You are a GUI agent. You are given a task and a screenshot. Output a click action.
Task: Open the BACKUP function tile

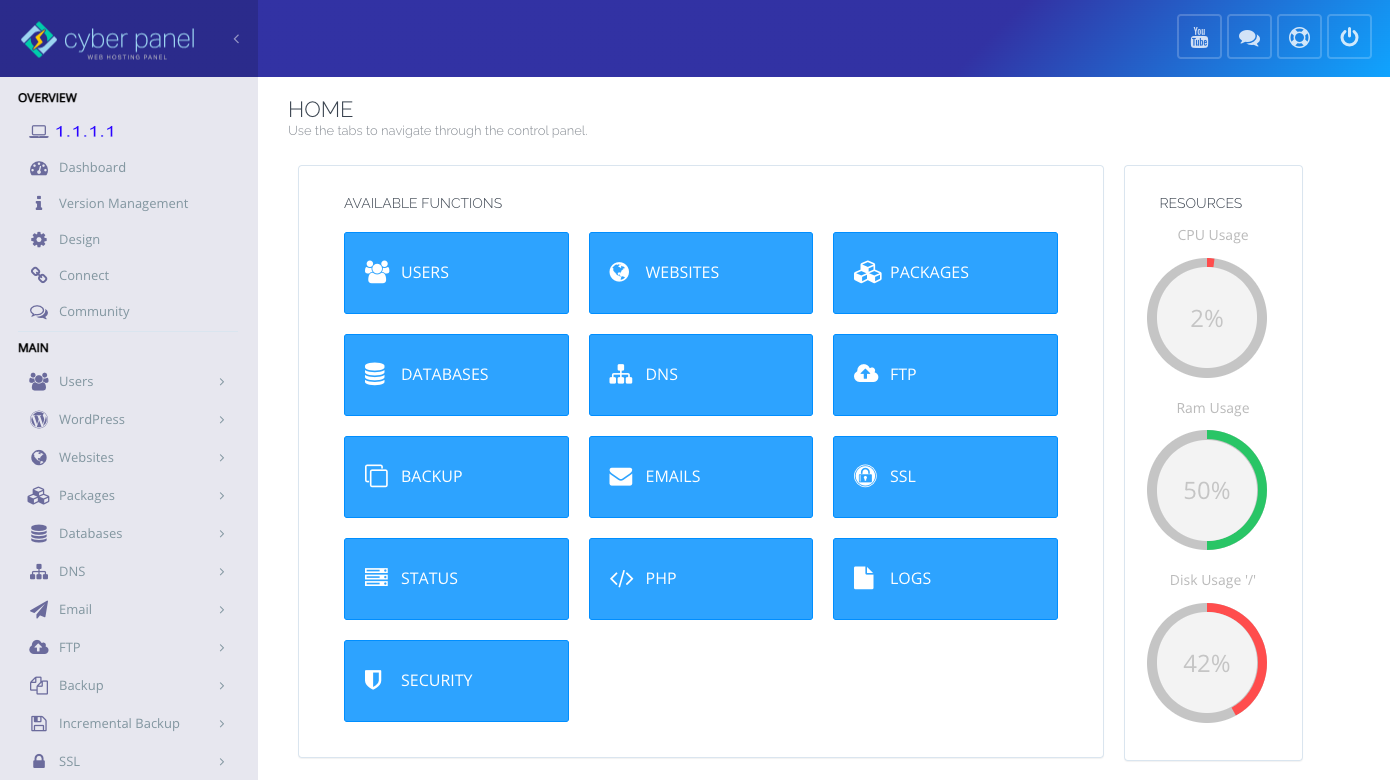coord(456,476)
